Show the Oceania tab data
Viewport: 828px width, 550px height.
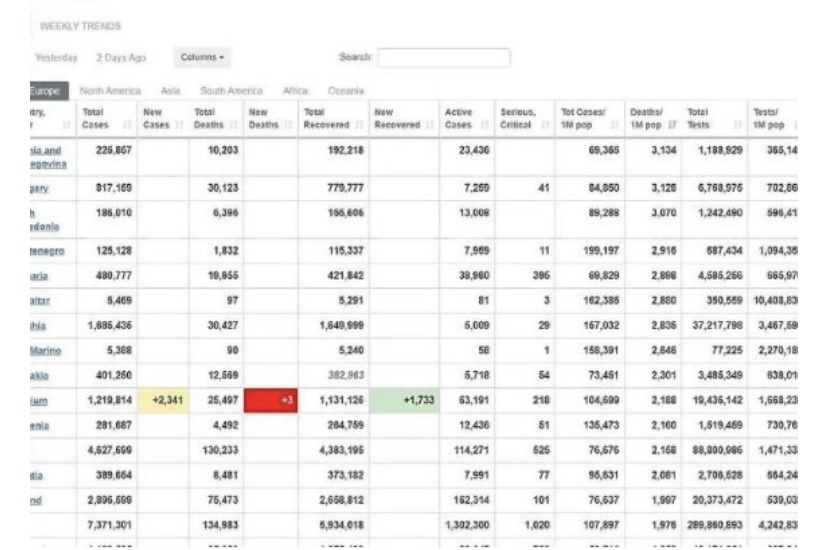point(346,91)
